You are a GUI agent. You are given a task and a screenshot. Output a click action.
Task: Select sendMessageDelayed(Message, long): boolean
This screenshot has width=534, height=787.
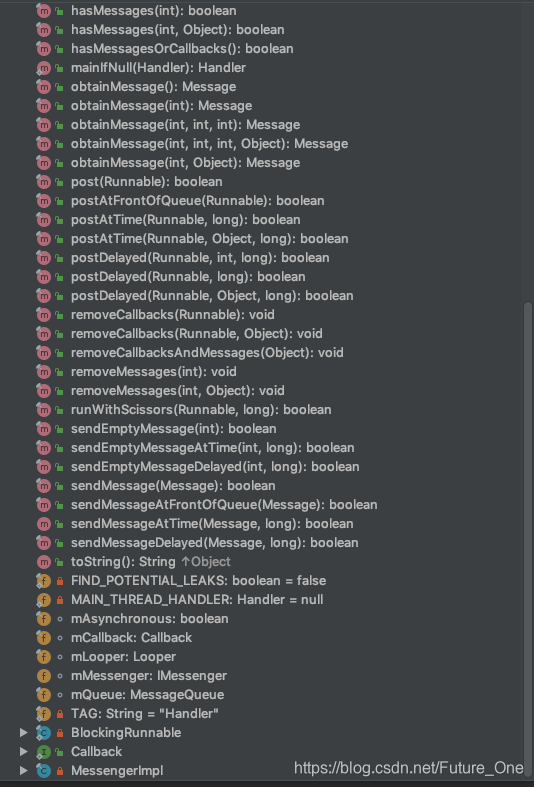214,543
